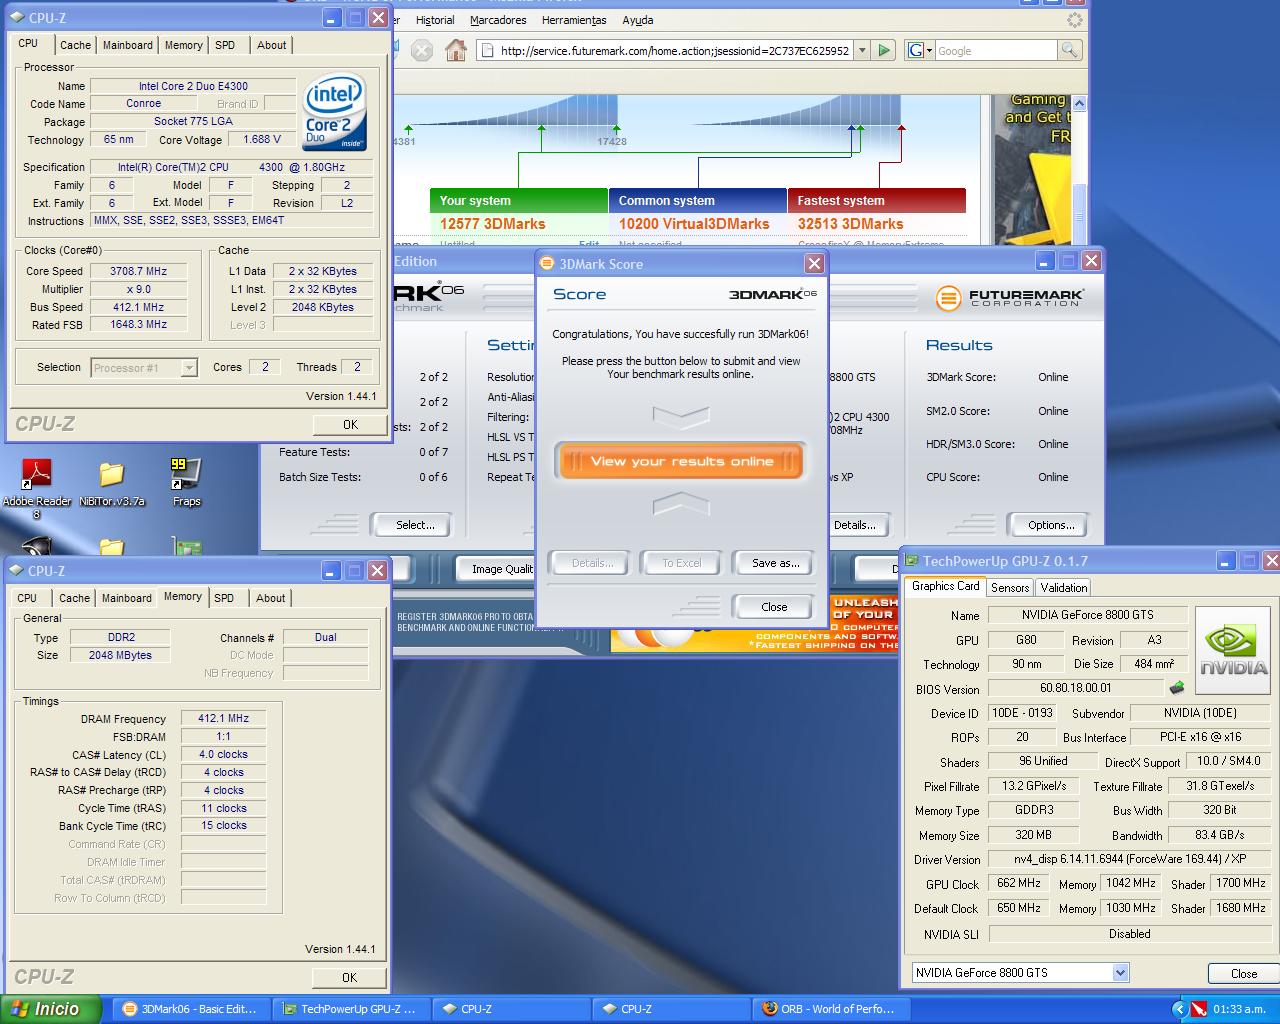Switch to TechPowerUp GPU-Z taskbar item
The width and height of the screenshot is (1280, 1024).
[350, 1009]
